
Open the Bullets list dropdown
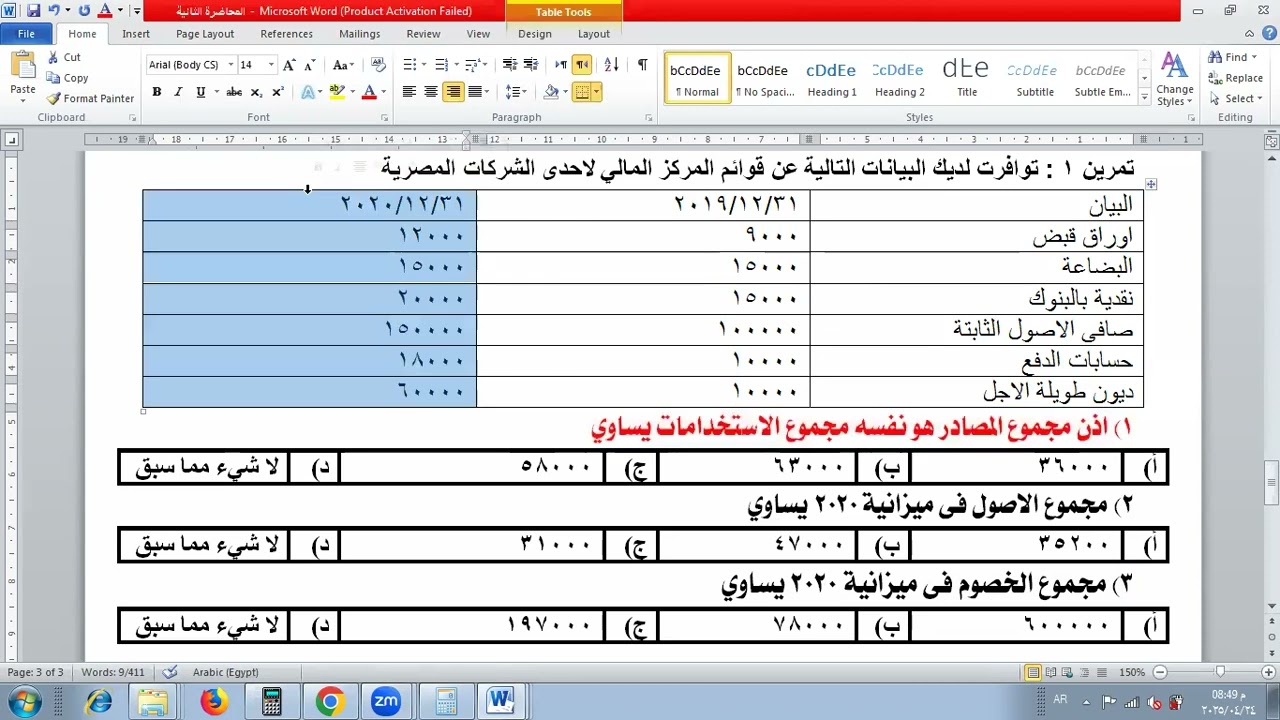(423, 65)
